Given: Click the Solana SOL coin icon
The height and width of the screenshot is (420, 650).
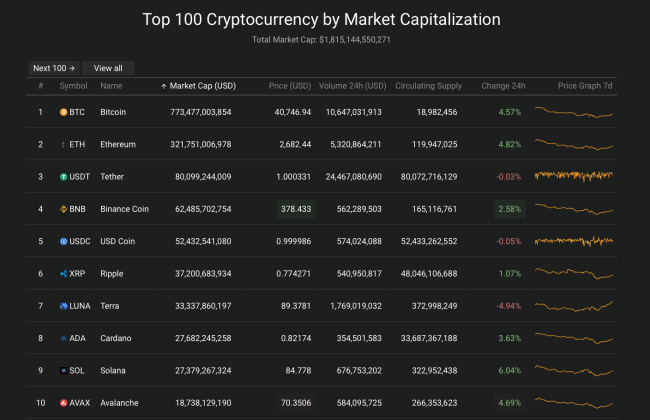Looking at the screenshot, I should pos(63,371).
